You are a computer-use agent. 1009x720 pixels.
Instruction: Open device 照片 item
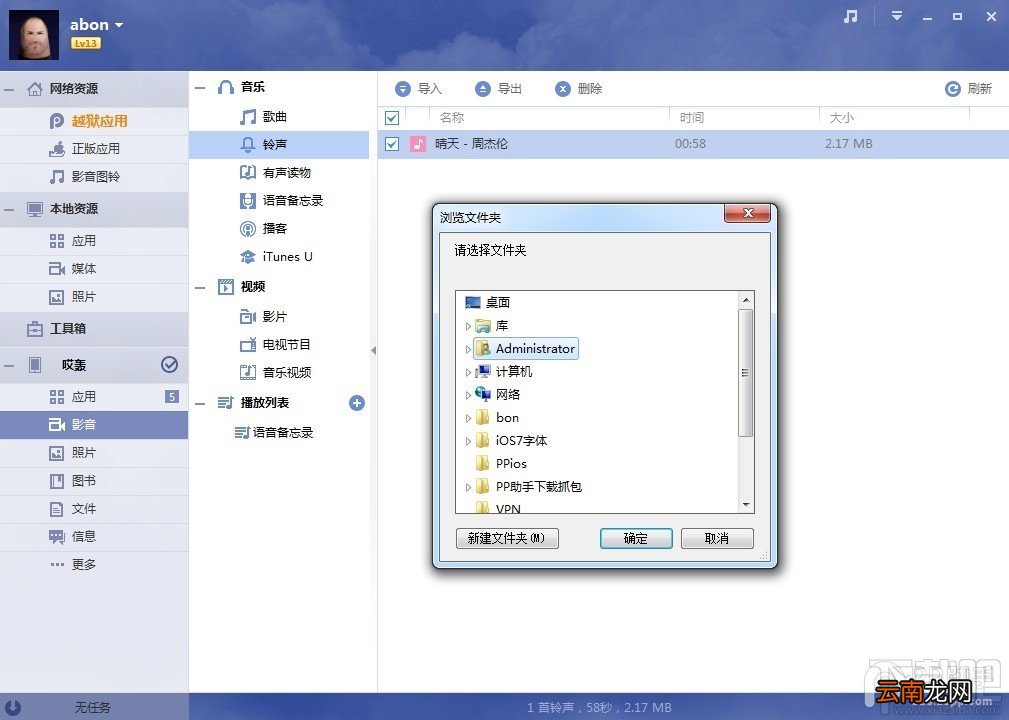point(94,453)
